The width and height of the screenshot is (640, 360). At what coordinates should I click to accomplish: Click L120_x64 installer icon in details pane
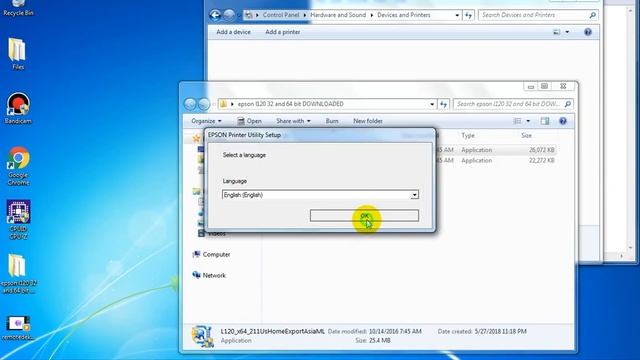[202, 336]
